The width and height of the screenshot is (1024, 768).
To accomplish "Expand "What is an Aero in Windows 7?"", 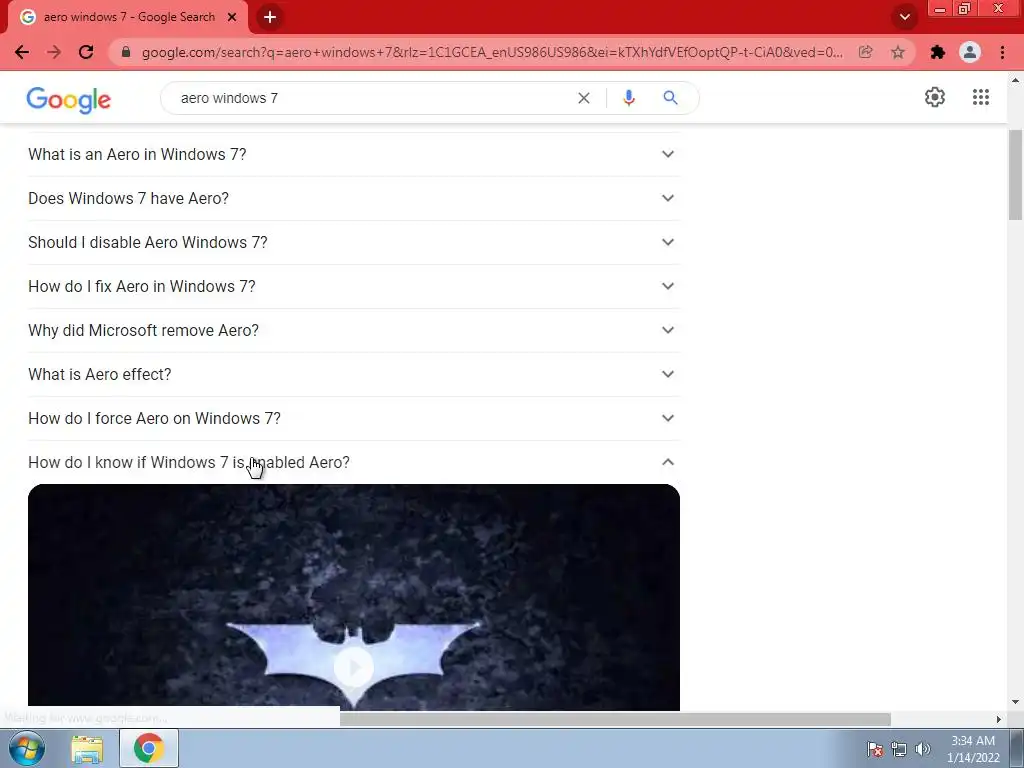I will point(353,154).
